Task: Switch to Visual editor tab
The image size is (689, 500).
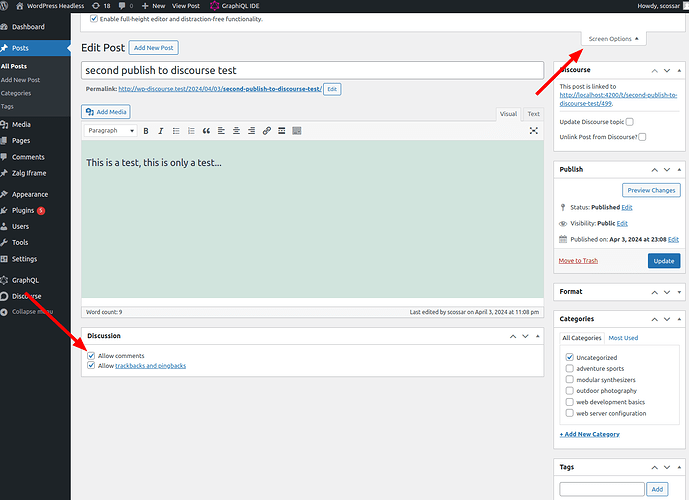Action: click(508, 114)
